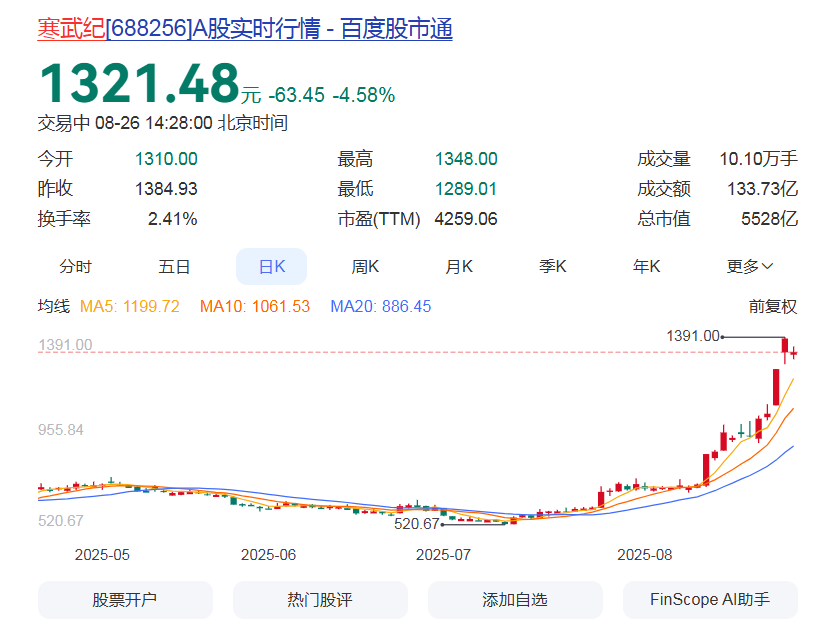Image resolution: width=840 pixels, height=633 pixels.
Task: Open the 前复权 adjustment selector
Action: click(773, 306)
